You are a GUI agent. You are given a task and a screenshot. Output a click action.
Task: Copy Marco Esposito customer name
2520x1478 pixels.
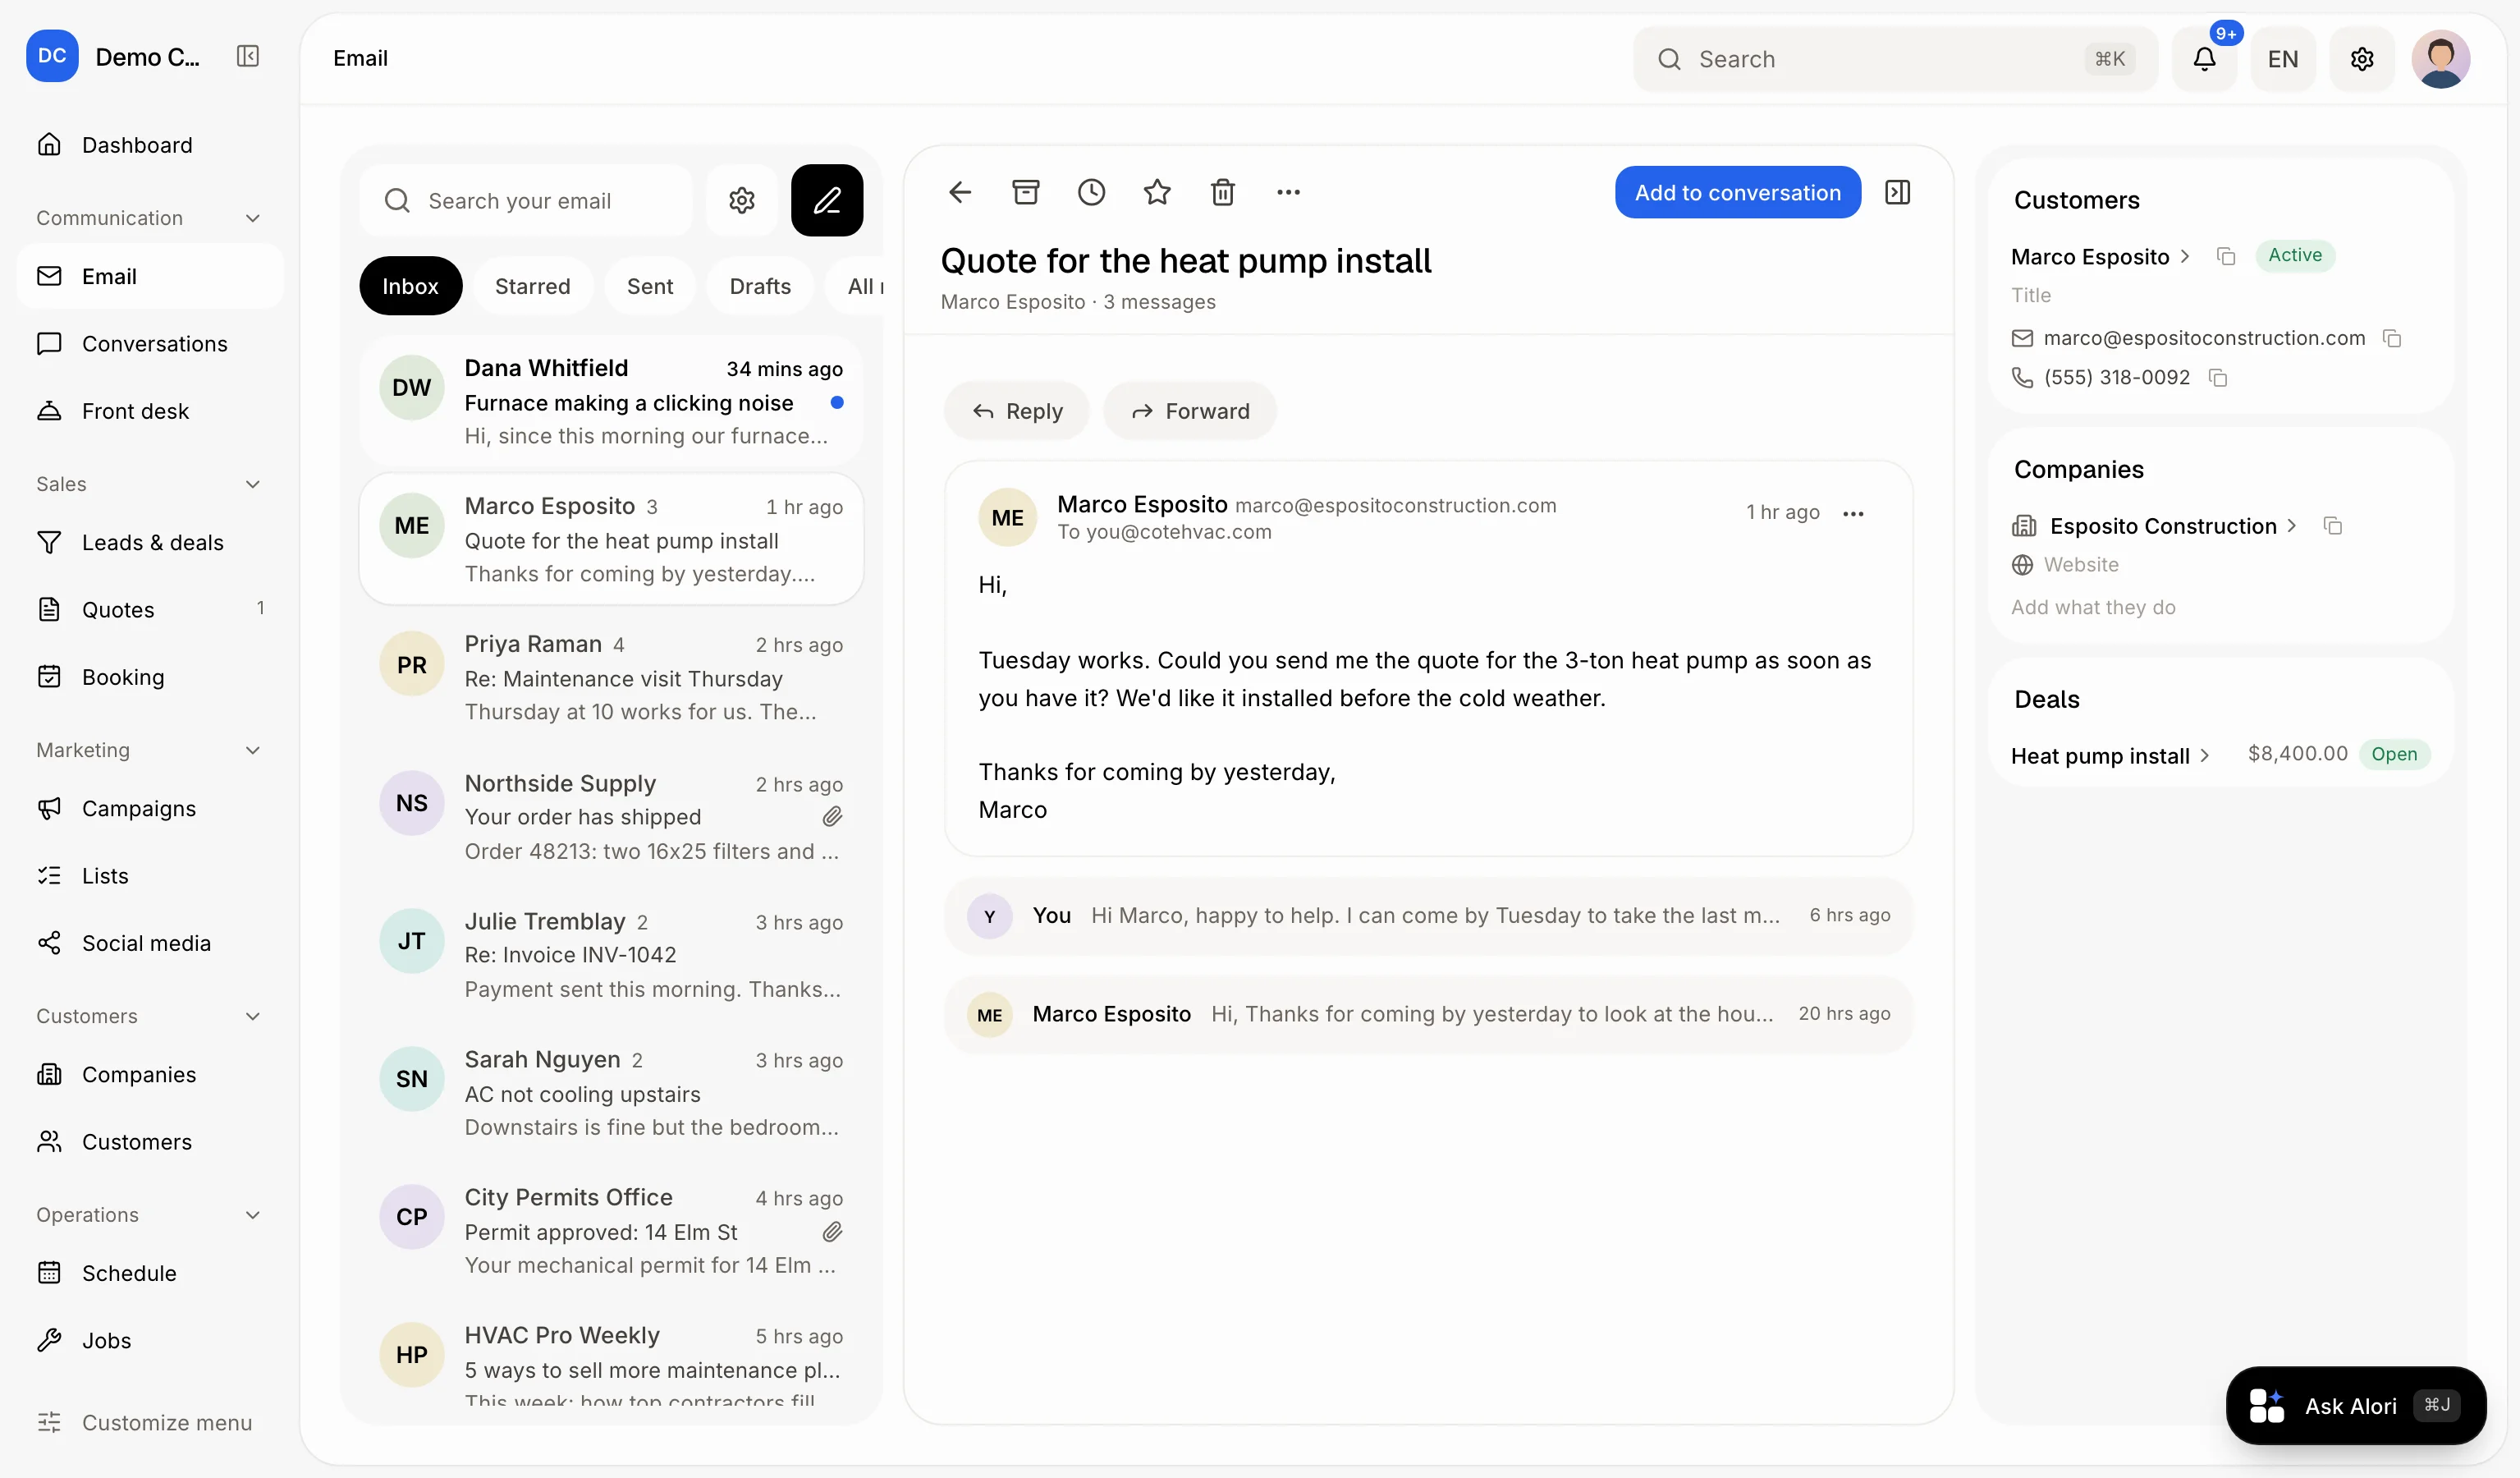point(2226,257)
